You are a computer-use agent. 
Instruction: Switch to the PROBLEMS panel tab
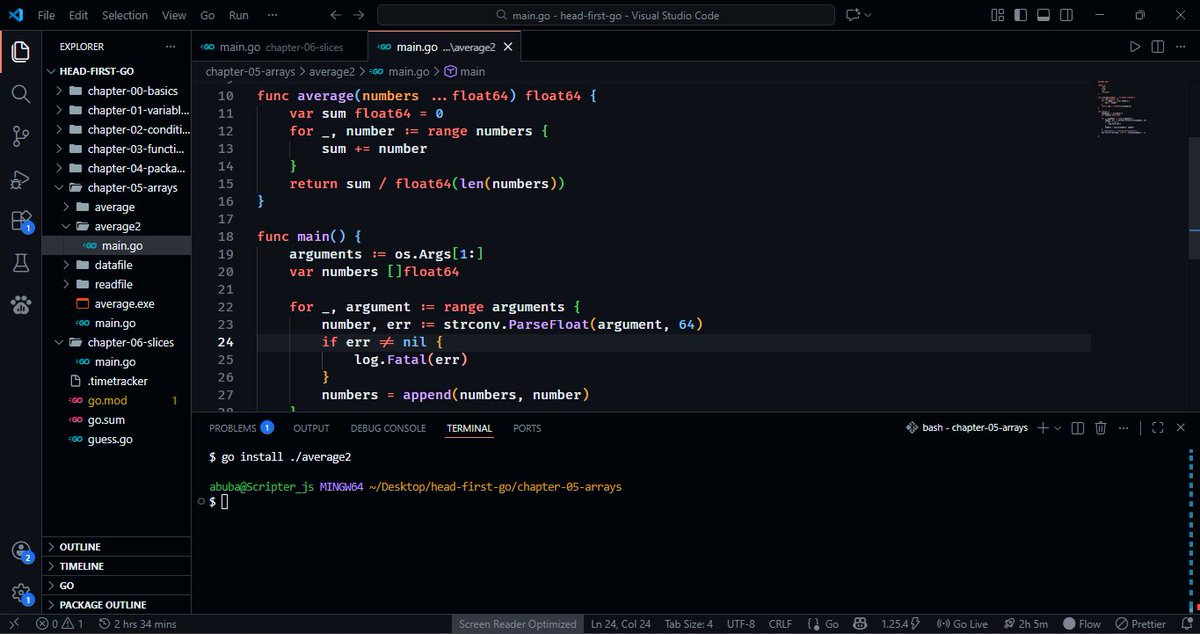(x=241, y=428)
